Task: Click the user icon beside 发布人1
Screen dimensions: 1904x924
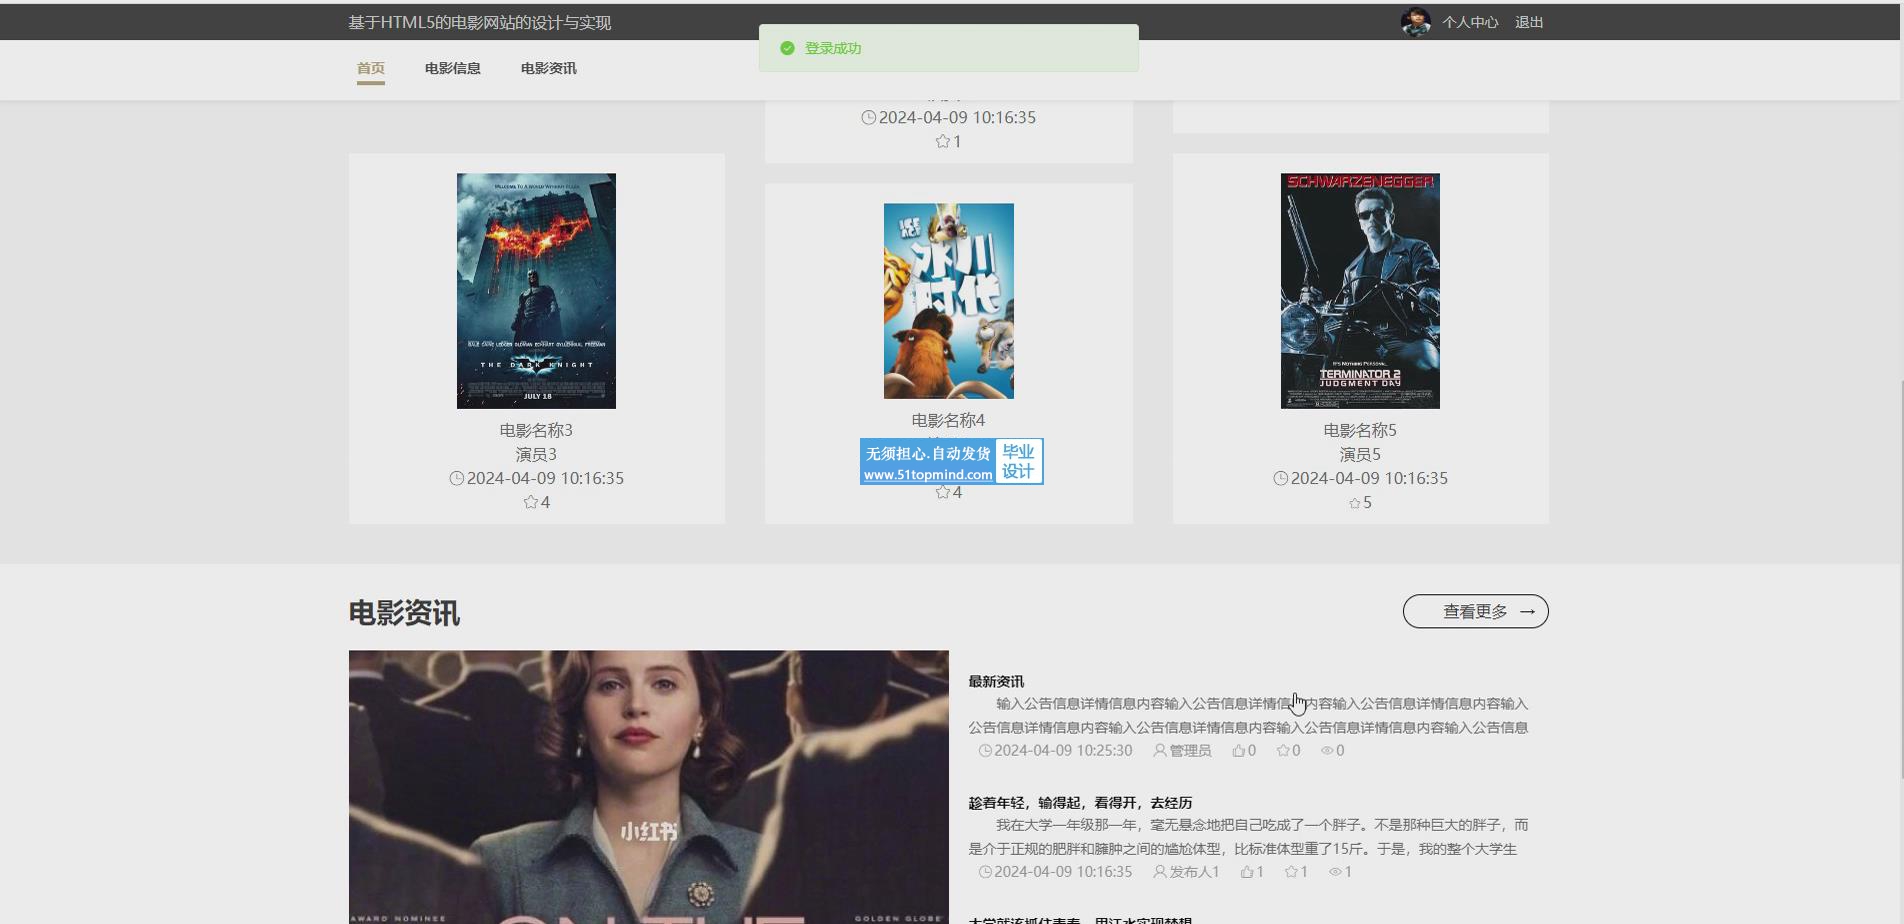Action: pos(1160,872)
